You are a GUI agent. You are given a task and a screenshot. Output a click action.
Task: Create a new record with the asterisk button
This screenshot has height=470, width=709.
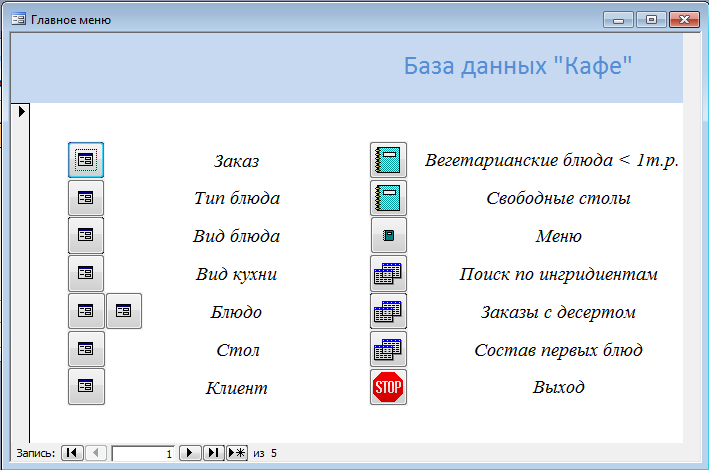pyautogui.click(x=237, y=453)
